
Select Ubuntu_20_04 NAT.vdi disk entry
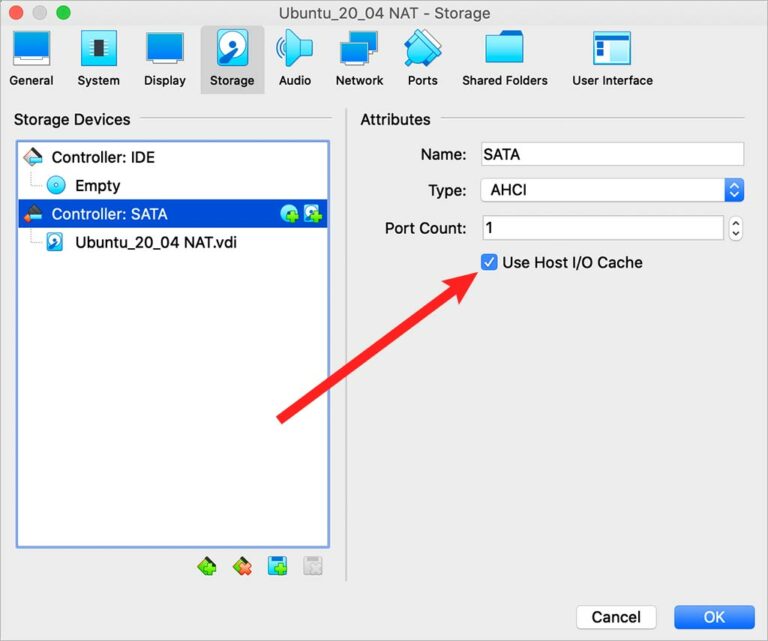[x=172, y=242]
